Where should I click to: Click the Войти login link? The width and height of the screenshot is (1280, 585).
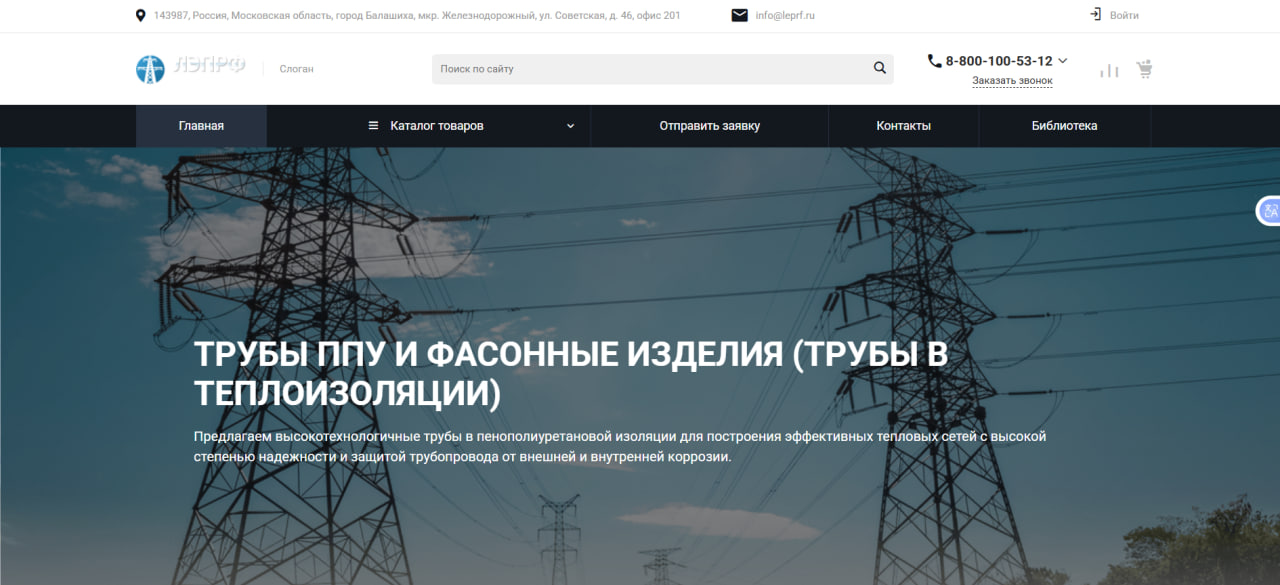1124,16
